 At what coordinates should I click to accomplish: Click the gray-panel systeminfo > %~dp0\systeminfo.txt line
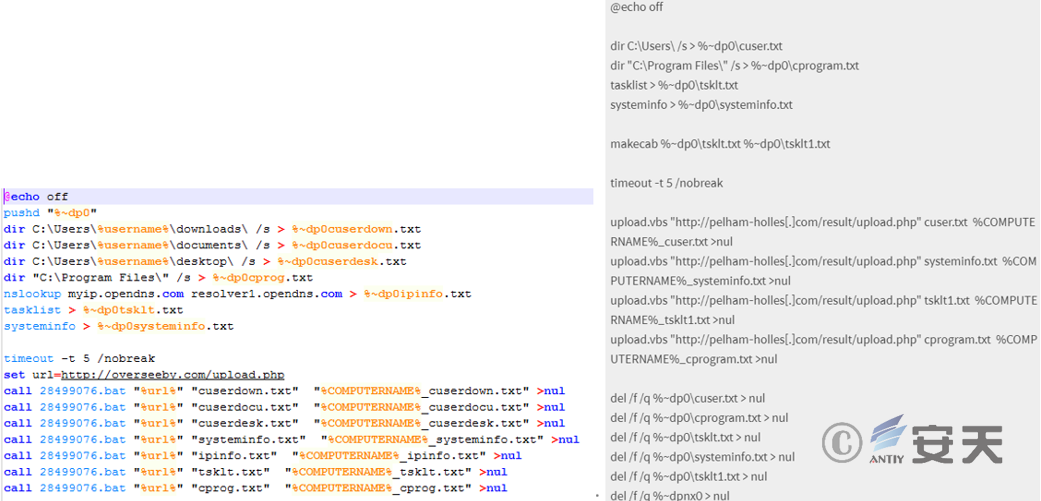701,105
